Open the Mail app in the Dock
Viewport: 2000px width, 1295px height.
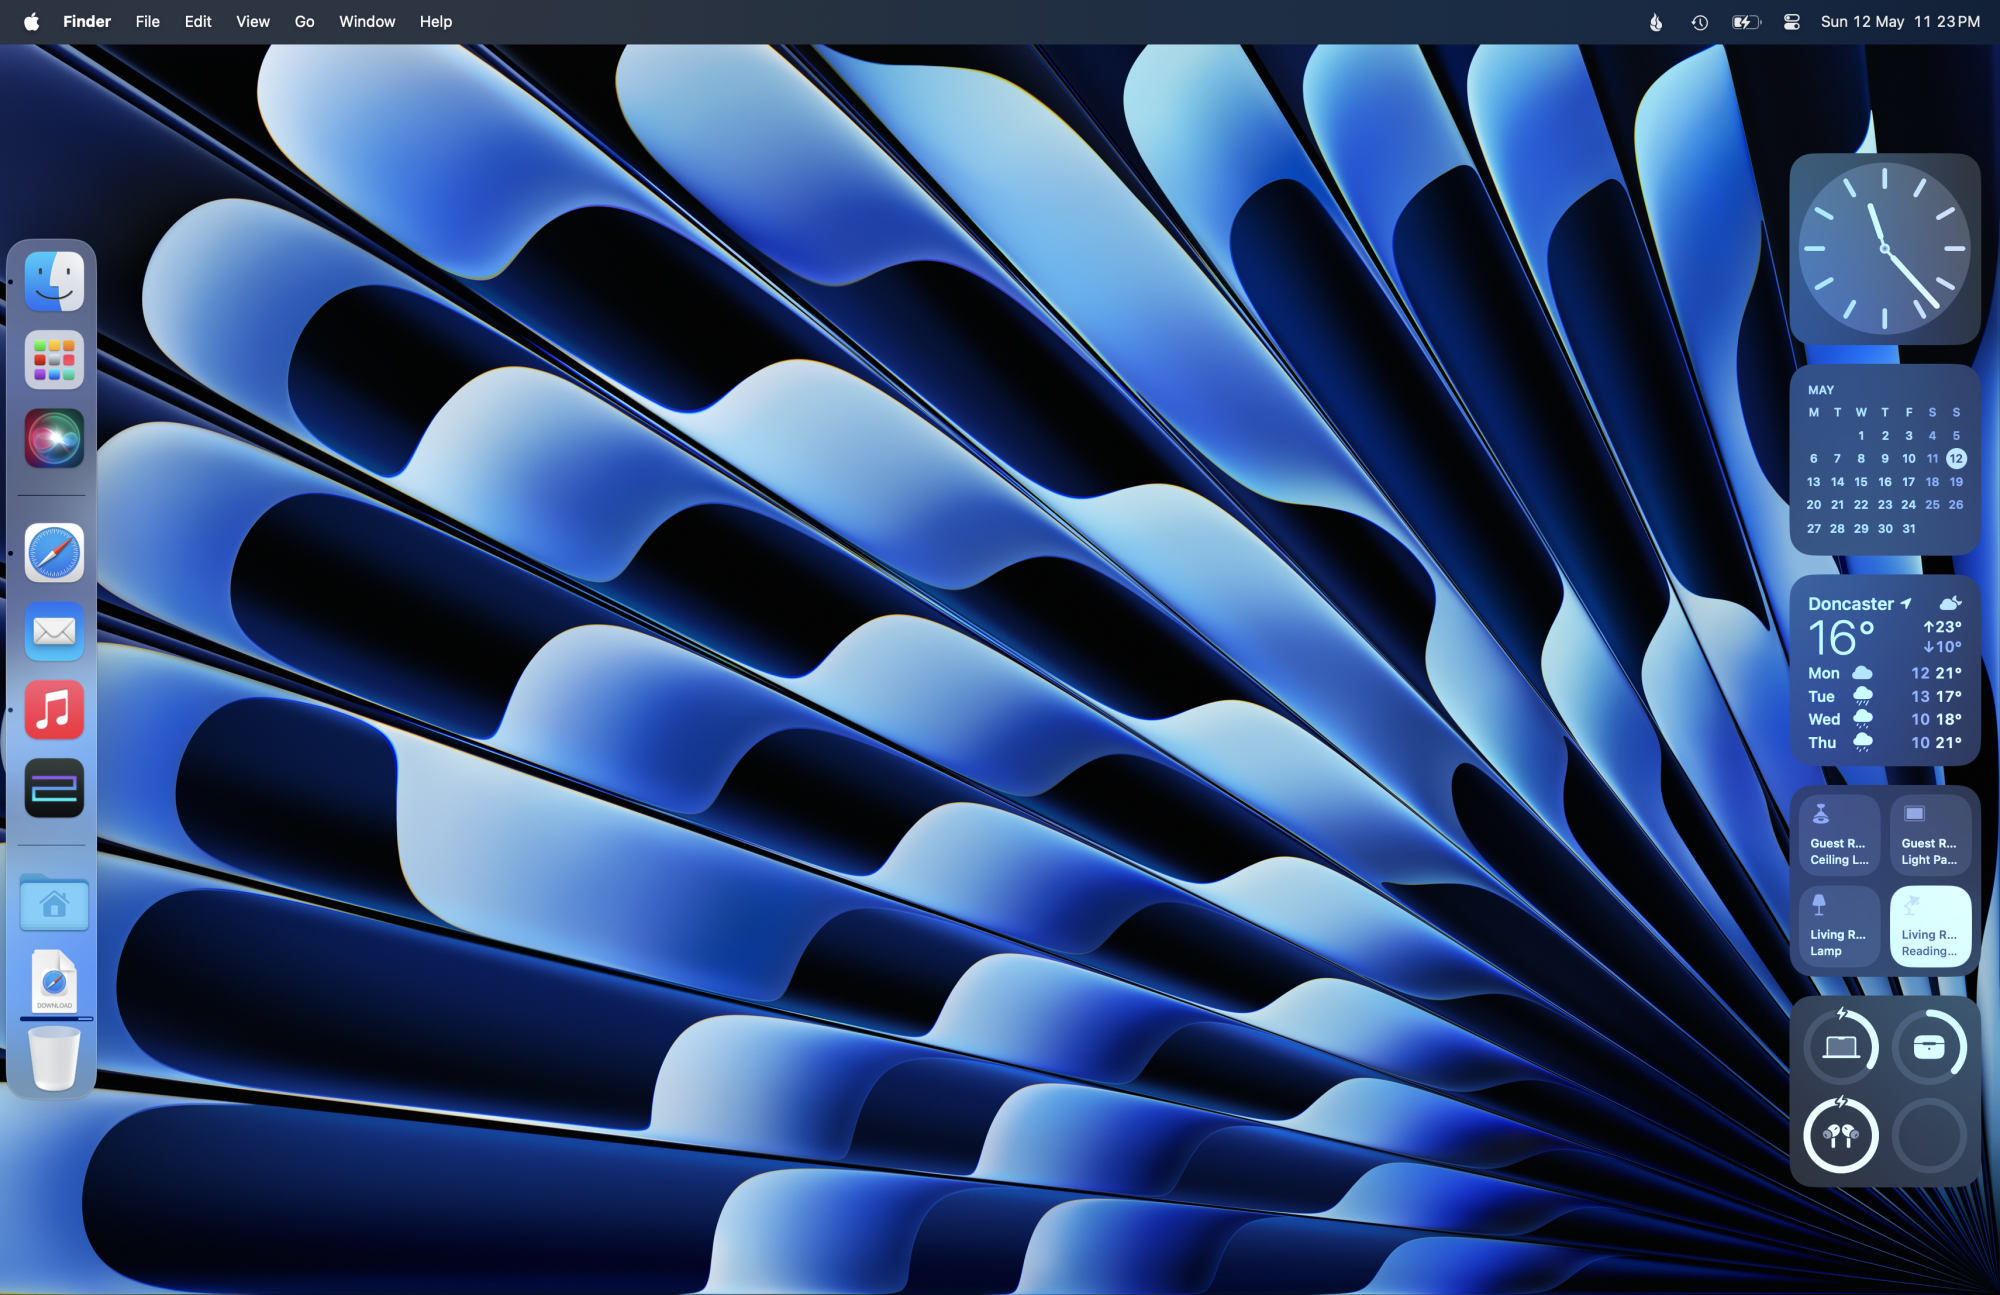click(x=54, y=631)
